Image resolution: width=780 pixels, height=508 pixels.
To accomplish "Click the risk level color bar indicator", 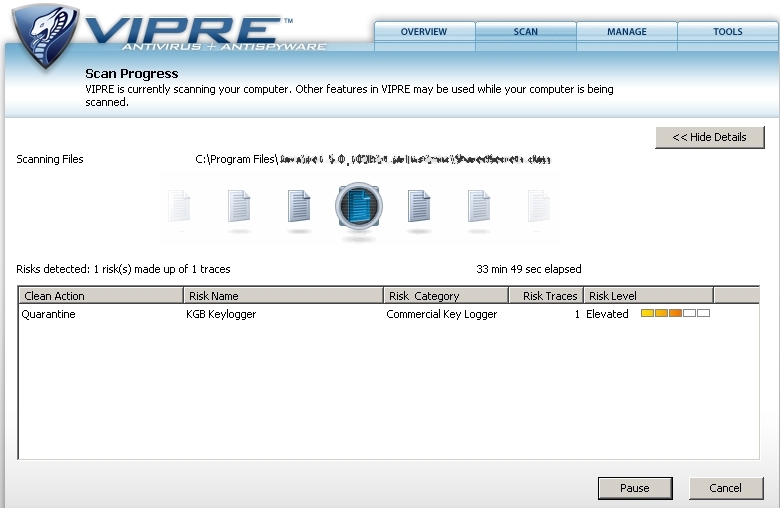I will click(x=676, y=313).
